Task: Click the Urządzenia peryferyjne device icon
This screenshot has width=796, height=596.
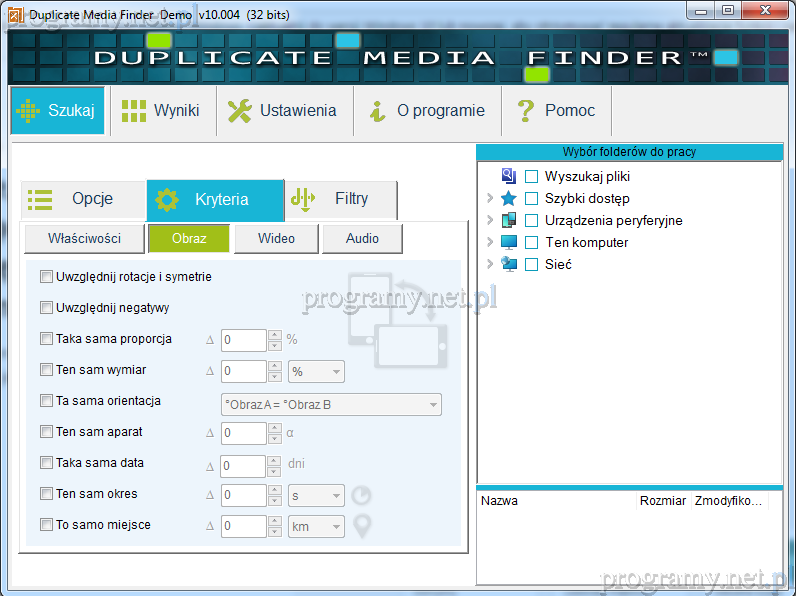Action: (x=509, y=220)
